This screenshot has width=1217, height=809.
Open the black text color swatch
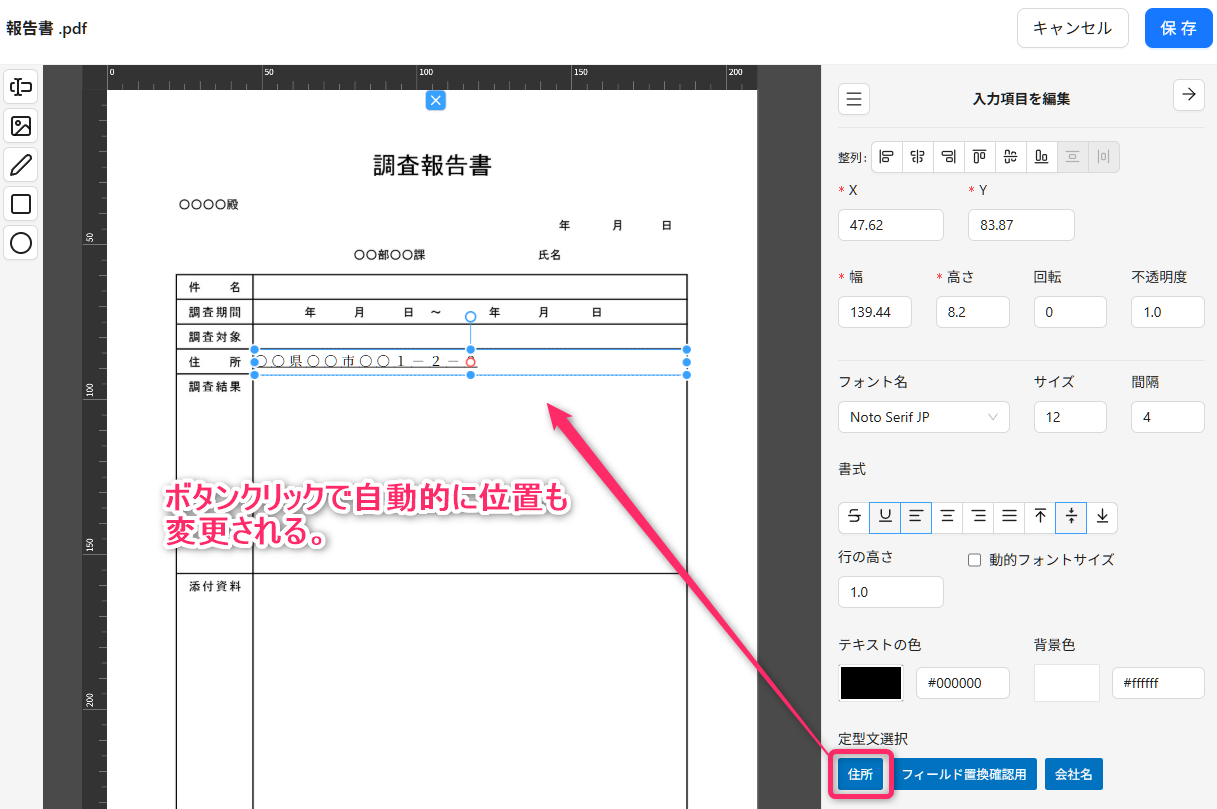871,683
